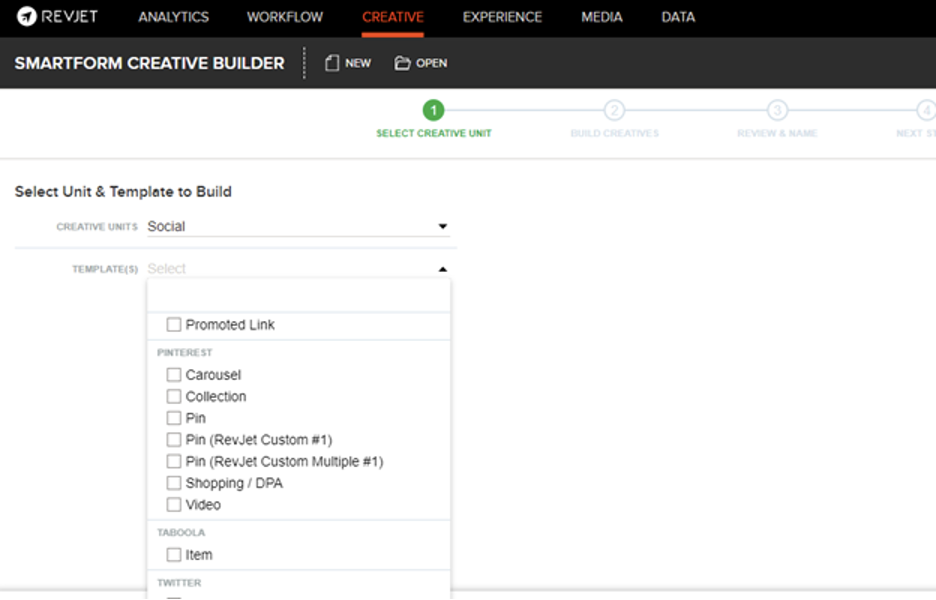Open the Media menu
The height and width of the screenshot is (600, 936).
coord(601,17)
